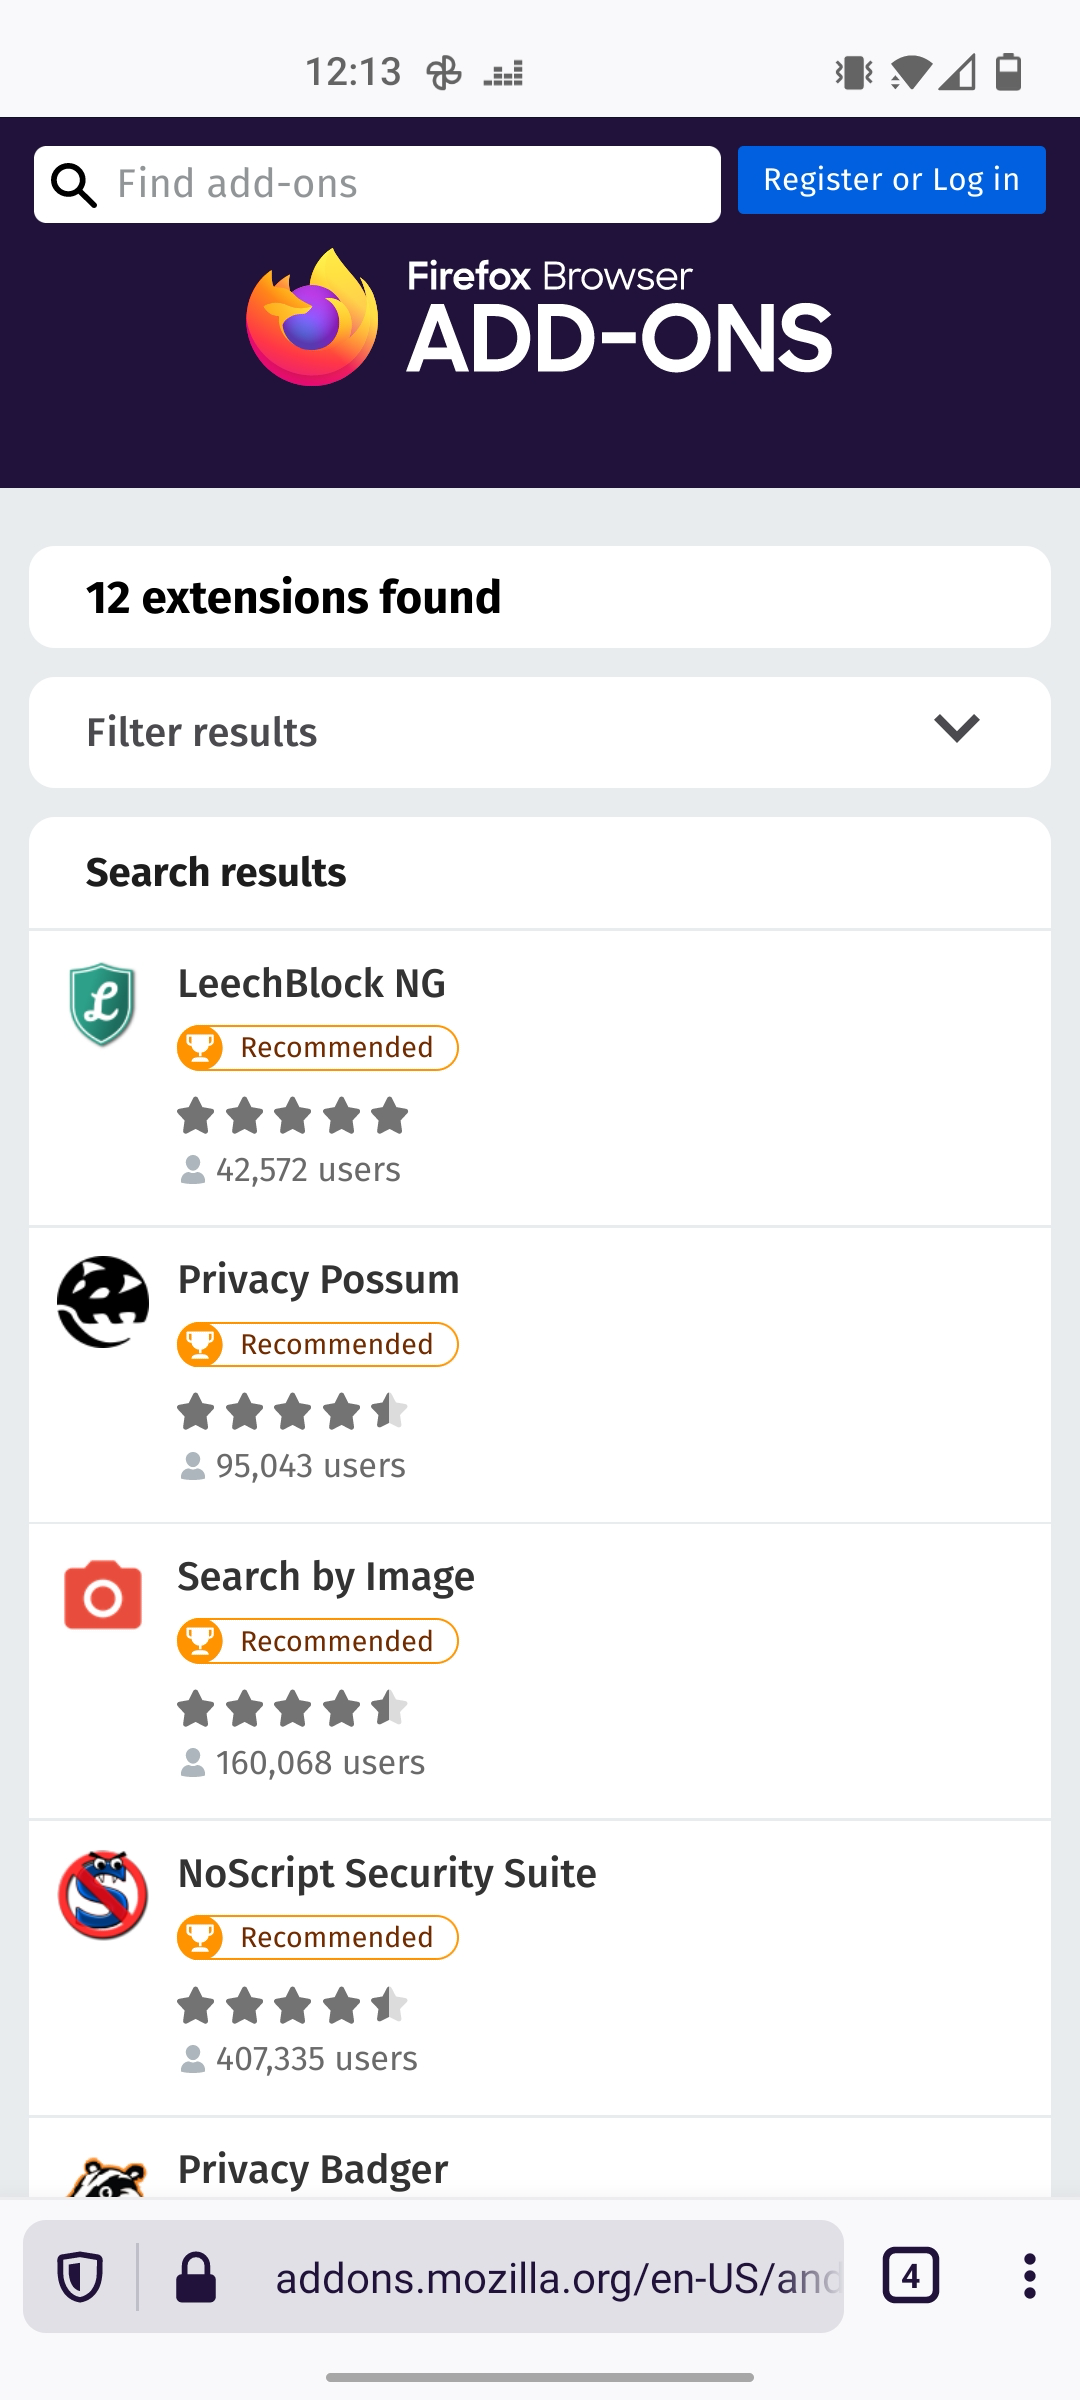Click the search magnifying glass icon

[x=75, y=183]
